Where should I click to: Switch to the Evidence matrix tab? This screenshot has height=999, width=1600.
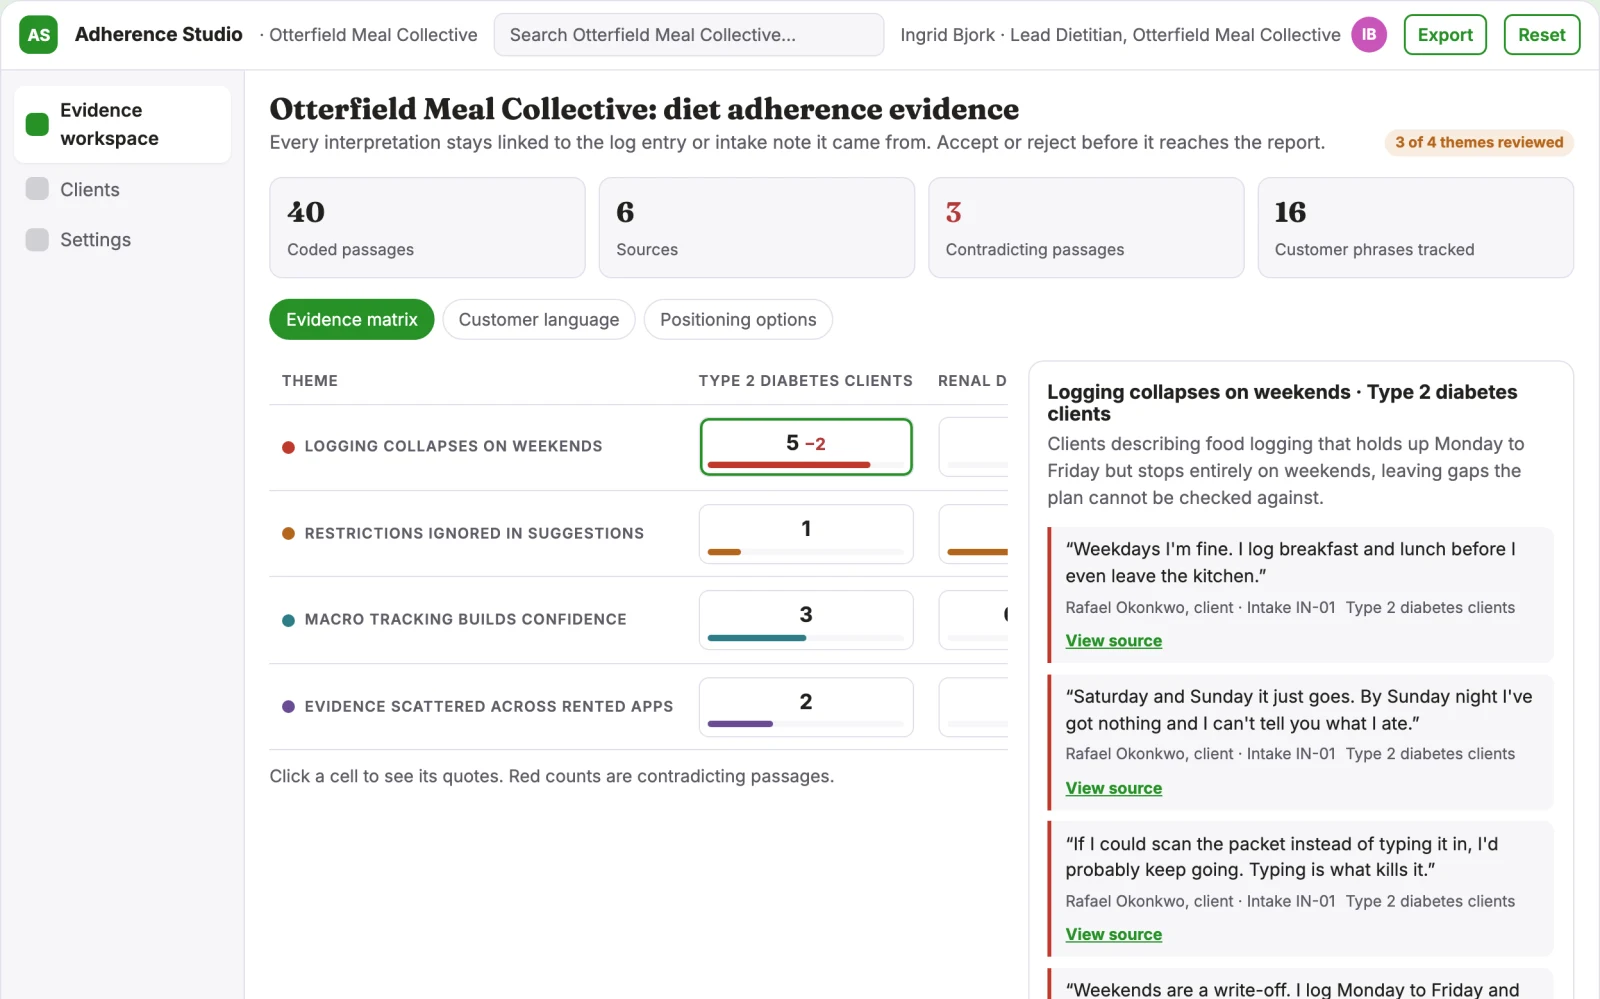pyautogui.click(x=352, y=320)
